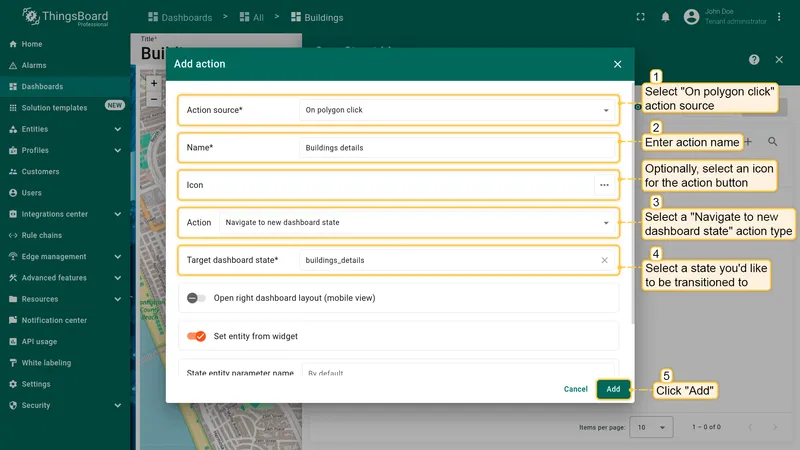The image size is (800, 450).
Task: Click the Profiles sidebar icon
Action: click(13, 151)
